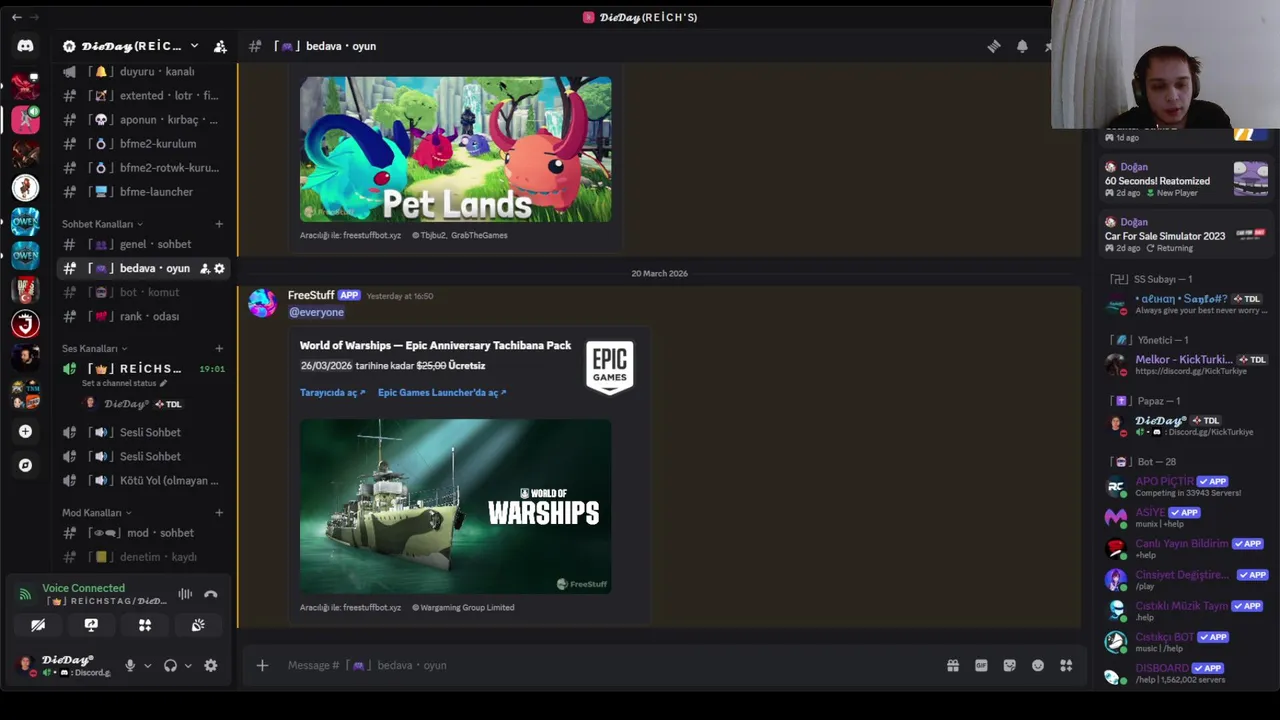Disconnect from voice with hang-up icon
Image resolution: width=1280 pixels, height=720 pixels.
(211, 594)
